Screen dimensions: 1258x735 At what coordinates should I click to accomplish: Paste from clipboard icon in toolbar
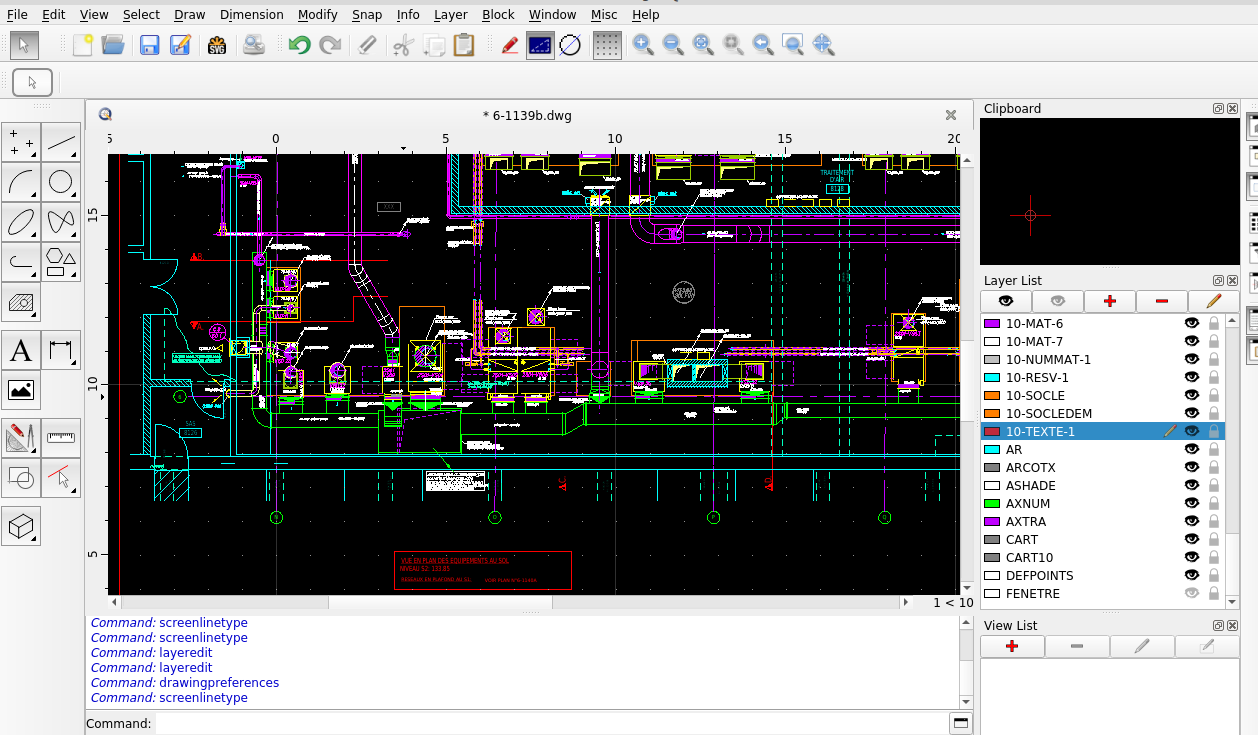(464, 45)
